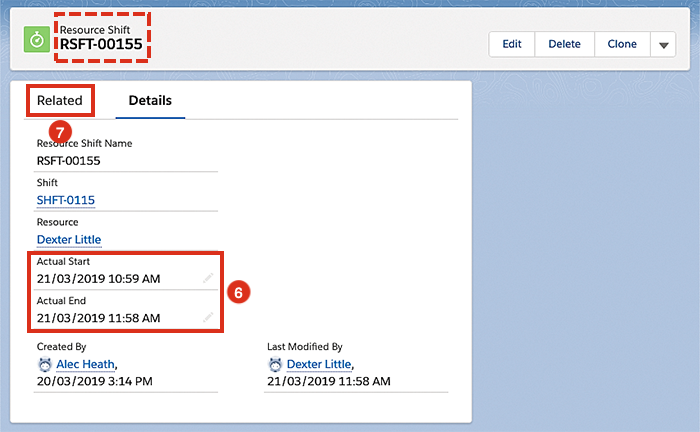Screen dimensions: 700x432
Task: Delete this resource shift record
Action: coord(564,44)
